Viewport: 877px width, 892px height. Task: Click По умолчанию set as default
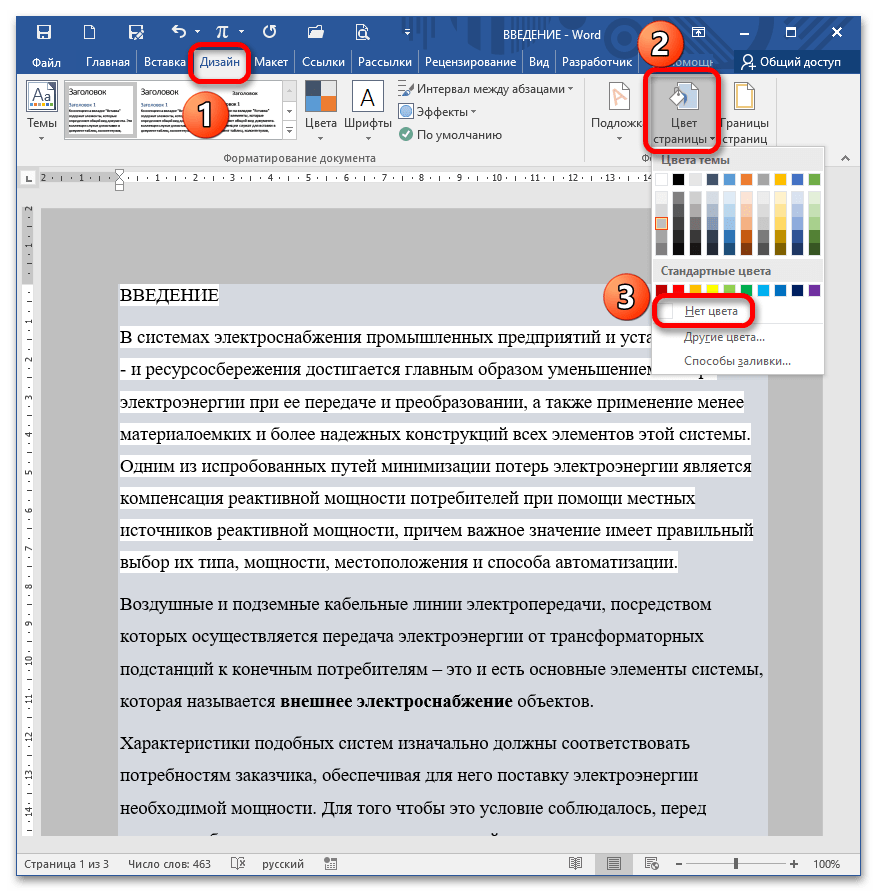[x=450, y=135]
